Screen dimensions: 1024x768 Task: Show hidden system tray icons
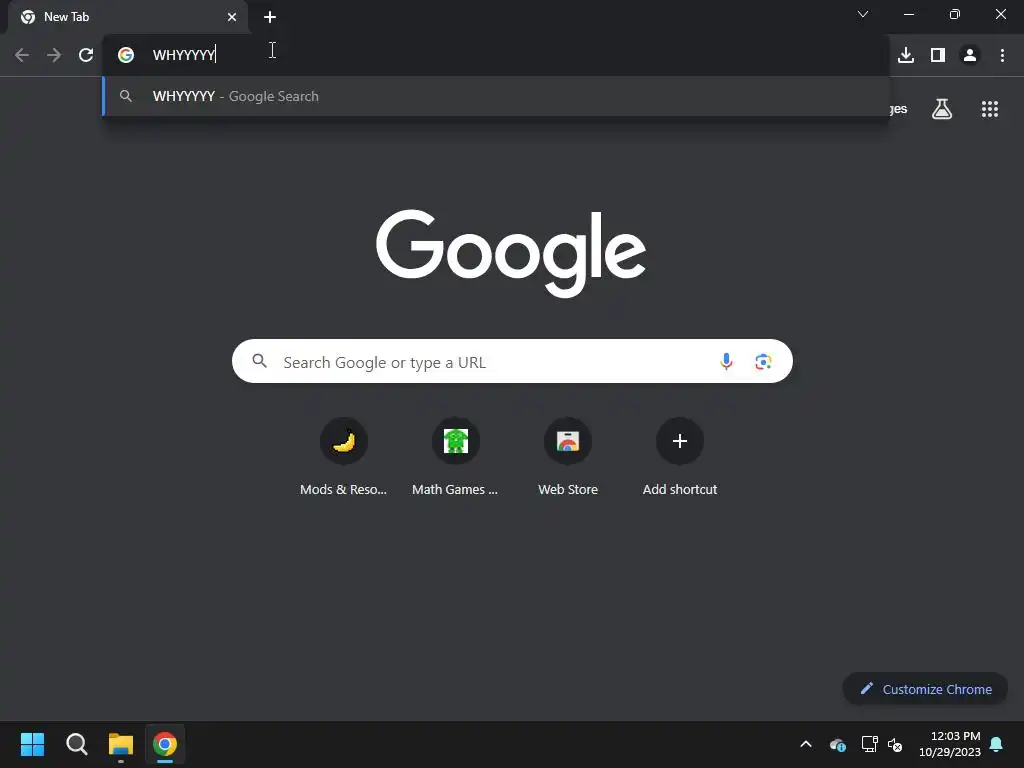806,744
